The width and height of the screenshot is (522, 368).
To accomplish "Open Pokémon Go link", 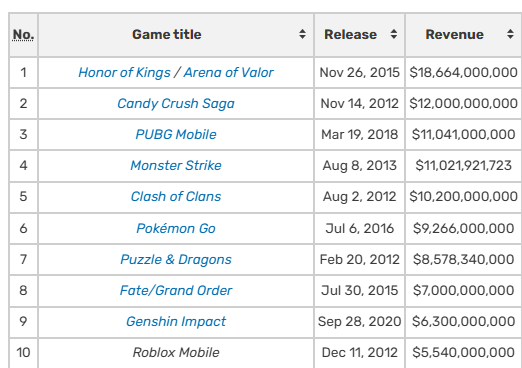I will tap(176, 228).
